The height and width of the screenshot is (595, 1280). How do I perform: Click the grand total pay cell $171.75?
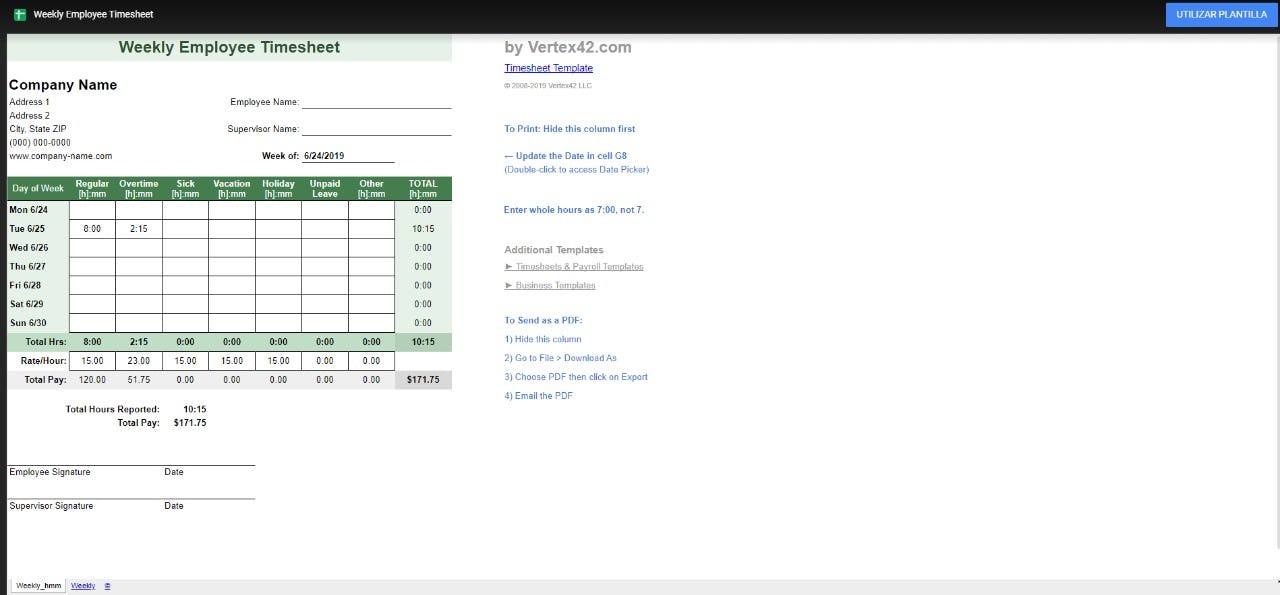point(423,380)
